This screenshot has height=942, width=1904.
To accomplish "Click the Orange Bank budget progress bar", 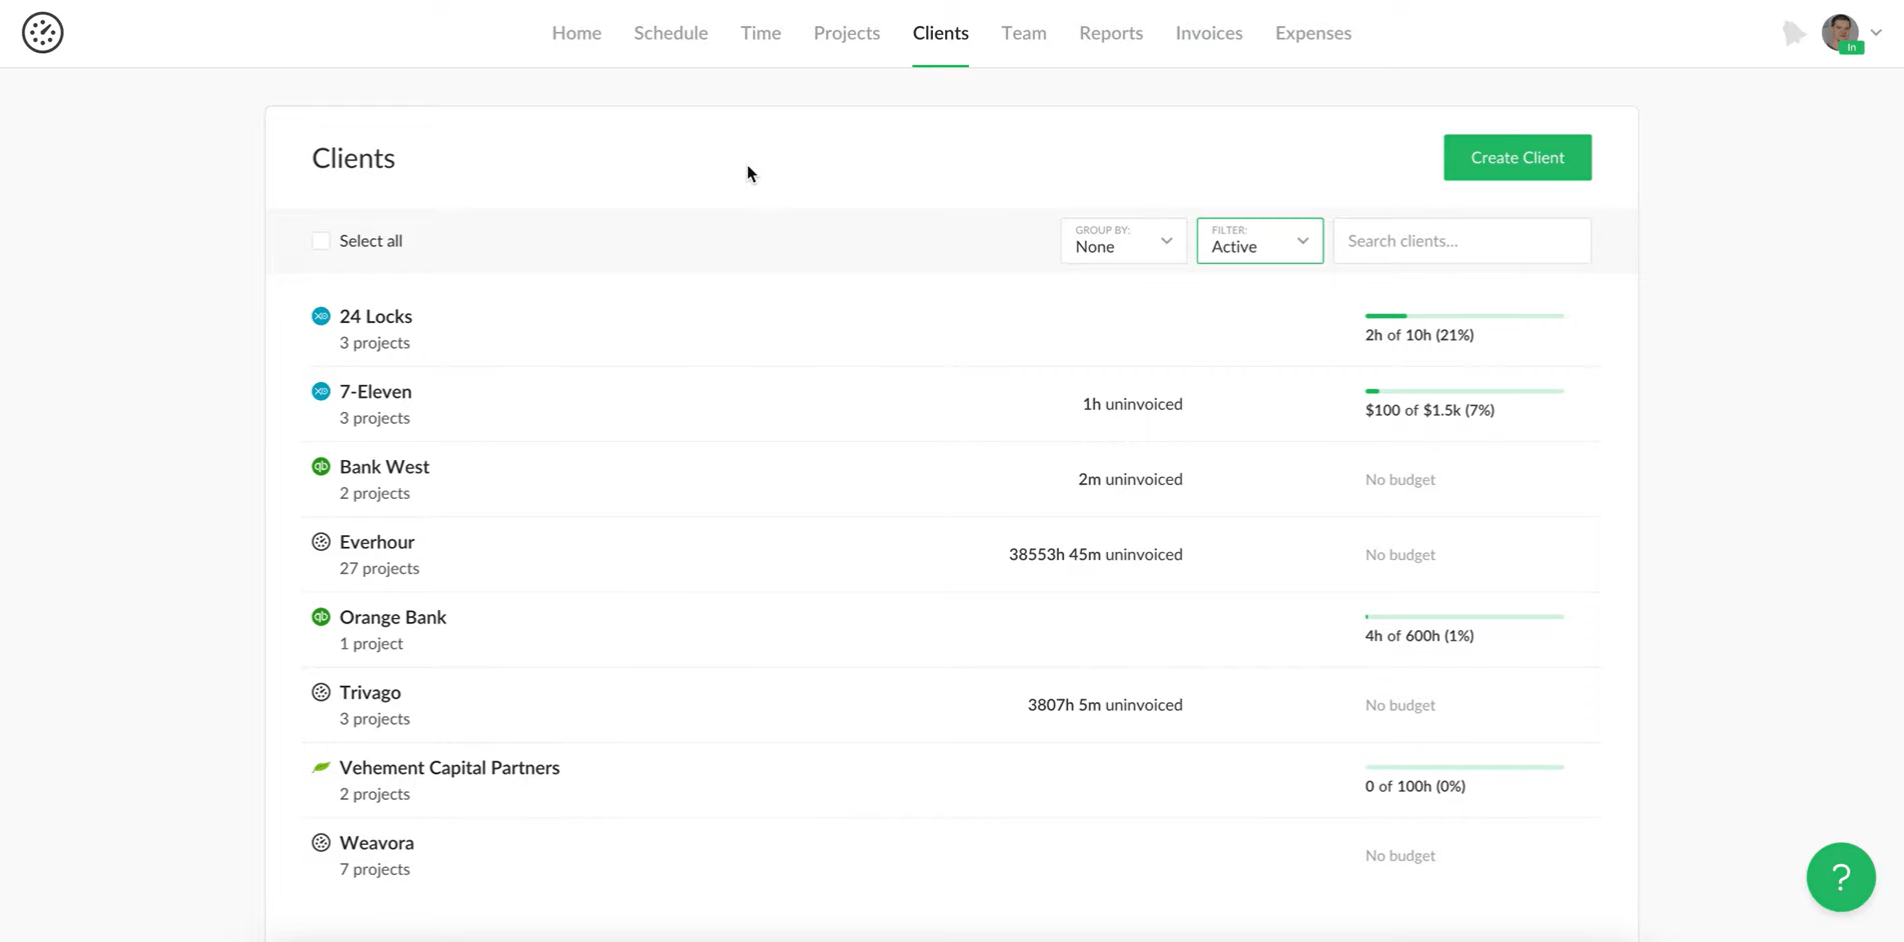I will pyautogui.click(x=1465, y=617).
